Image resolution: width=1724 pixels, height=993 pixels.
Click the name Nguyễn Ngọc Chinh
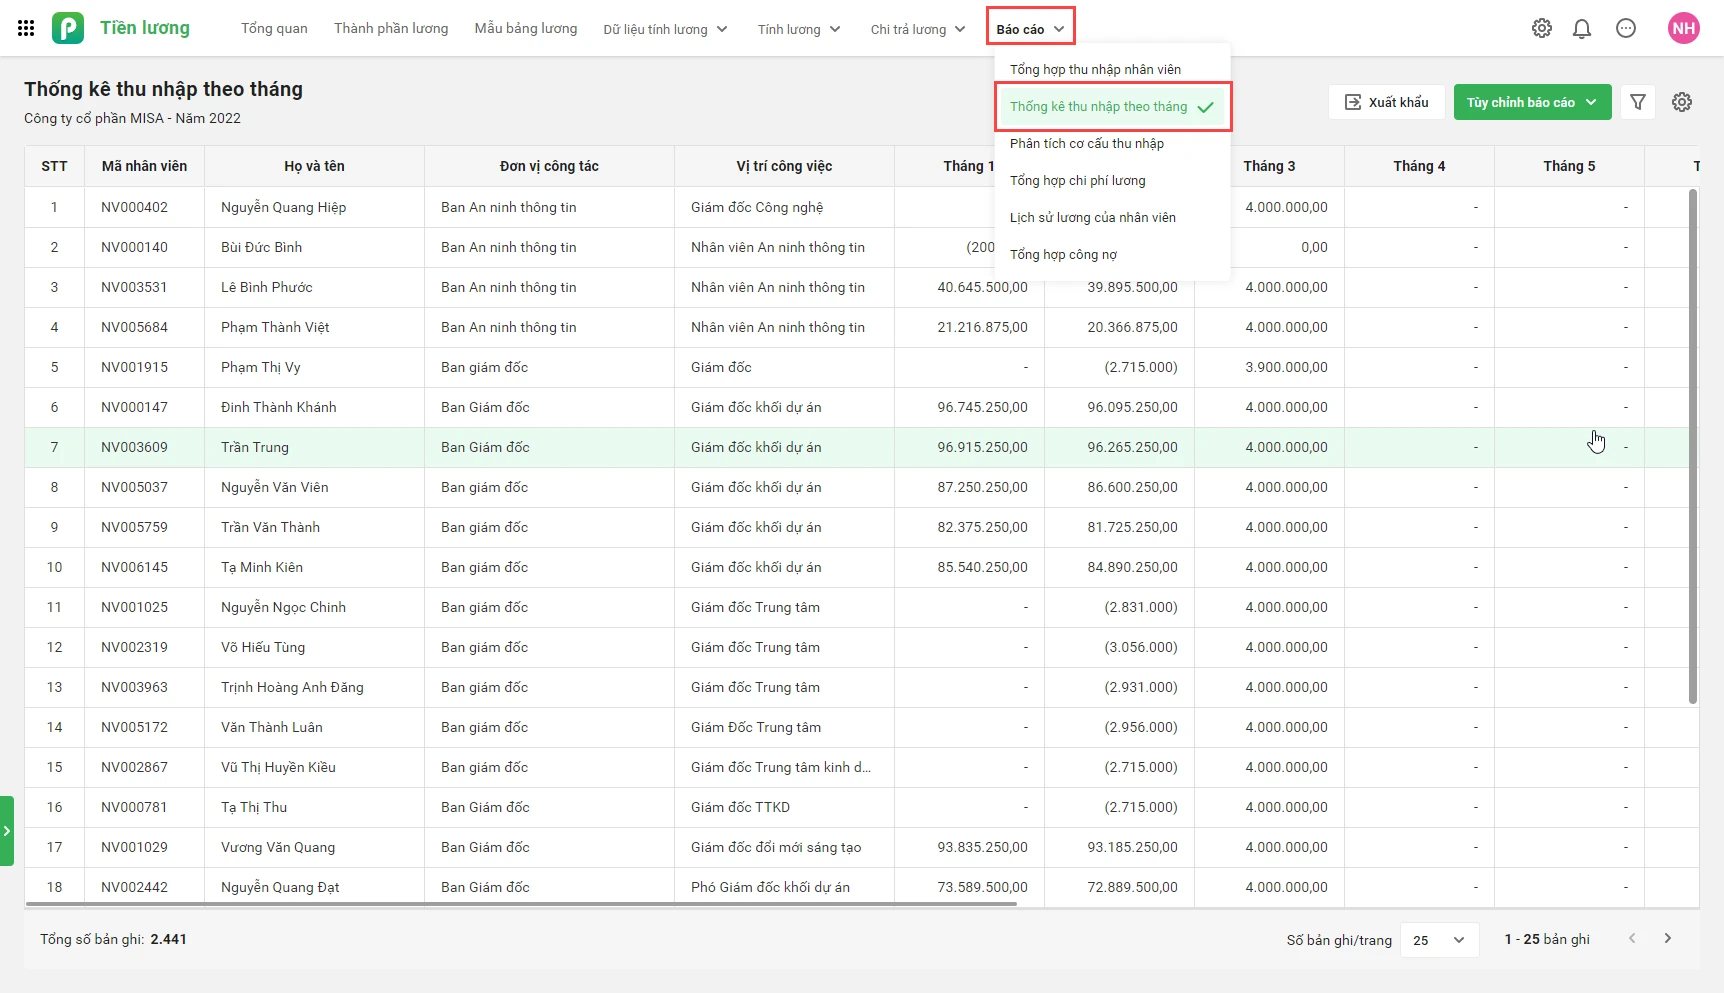coord(283,607)
